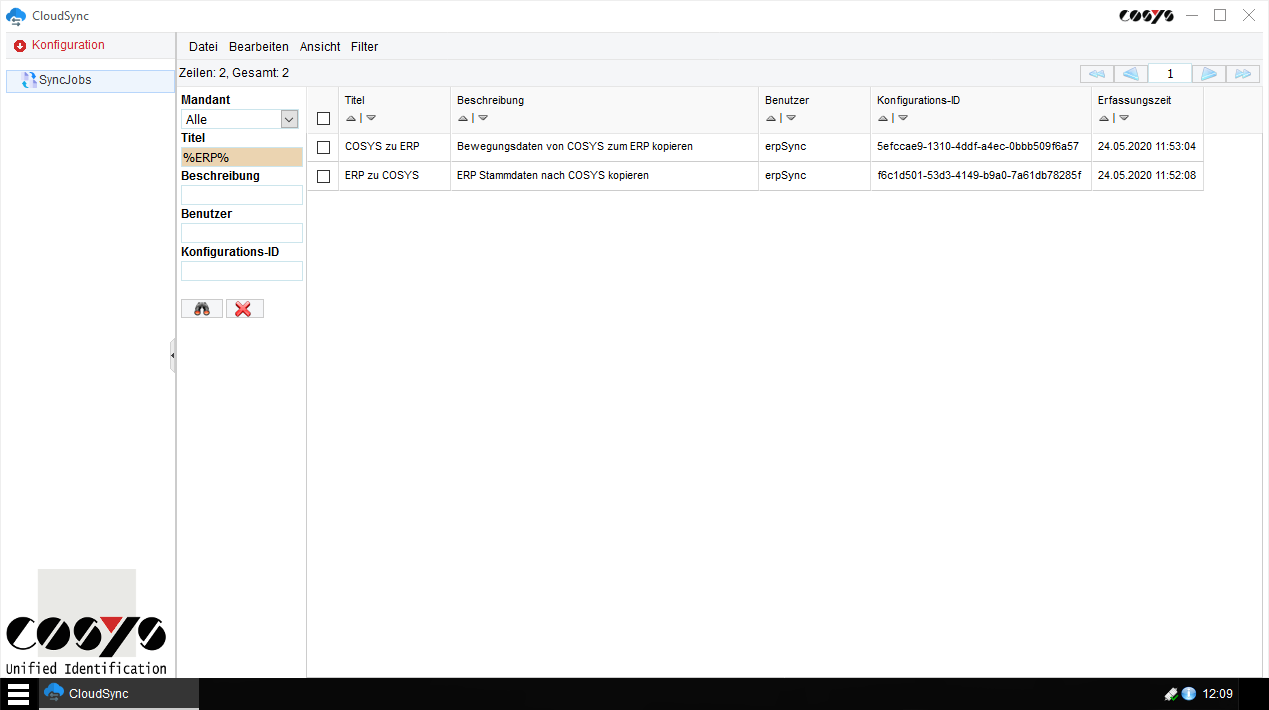Check the checkbox for the COSYS zu ERP row
The height and width of the screenshot is (710, 1269).
coord(323,146)
